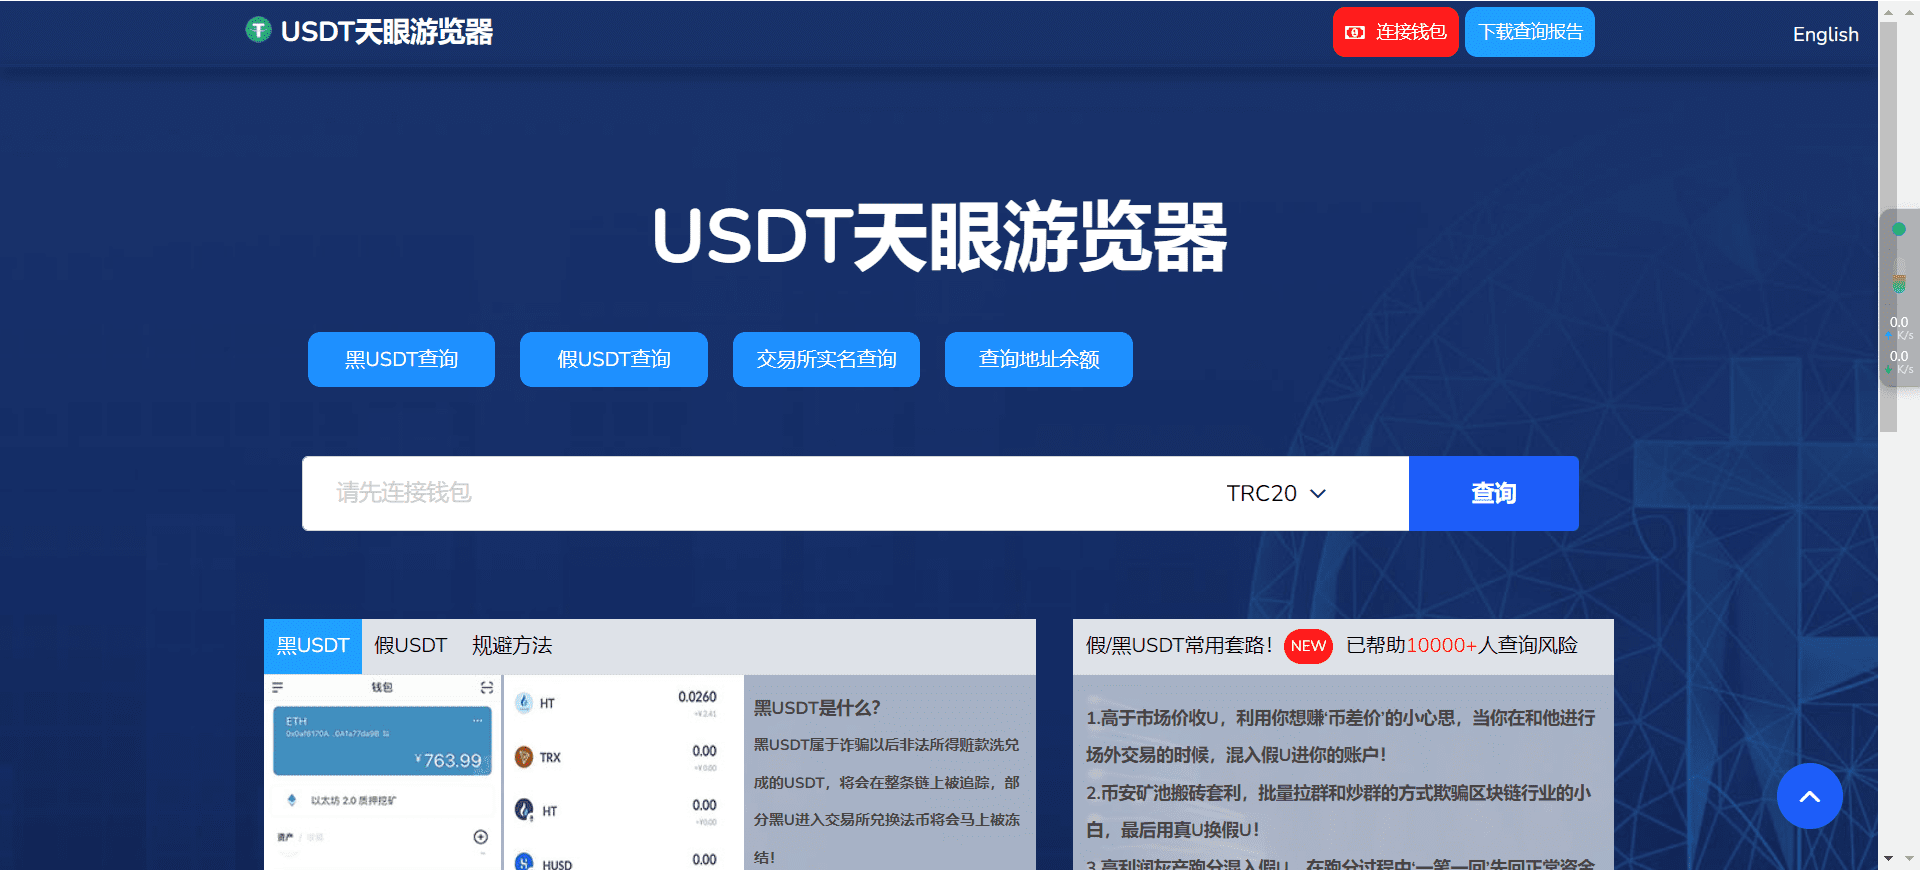Viewport: 1920px width, 870px height.
Task: Click the HT token icon next to 0.0260
Action: pos(524,703)
